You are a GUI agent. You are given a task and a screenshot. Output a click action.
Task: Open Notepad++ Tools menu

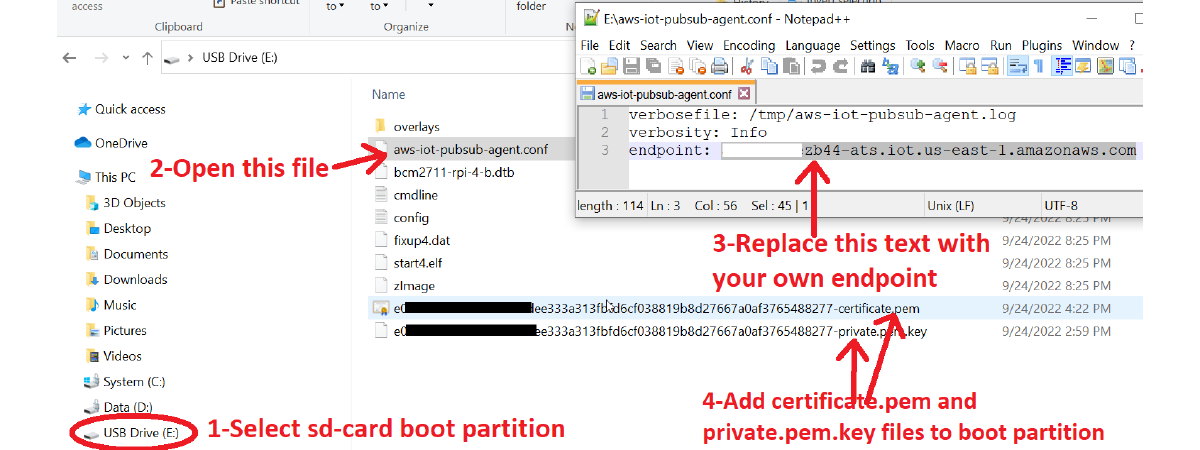coord(920,45)
